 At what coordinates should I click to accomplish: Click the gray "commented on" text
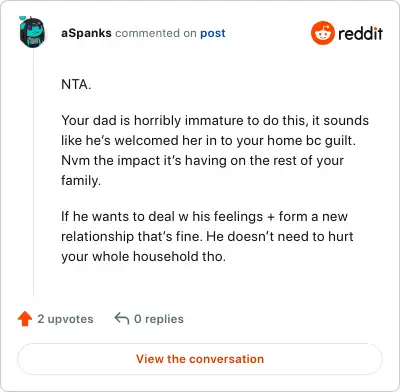[156, 33]
